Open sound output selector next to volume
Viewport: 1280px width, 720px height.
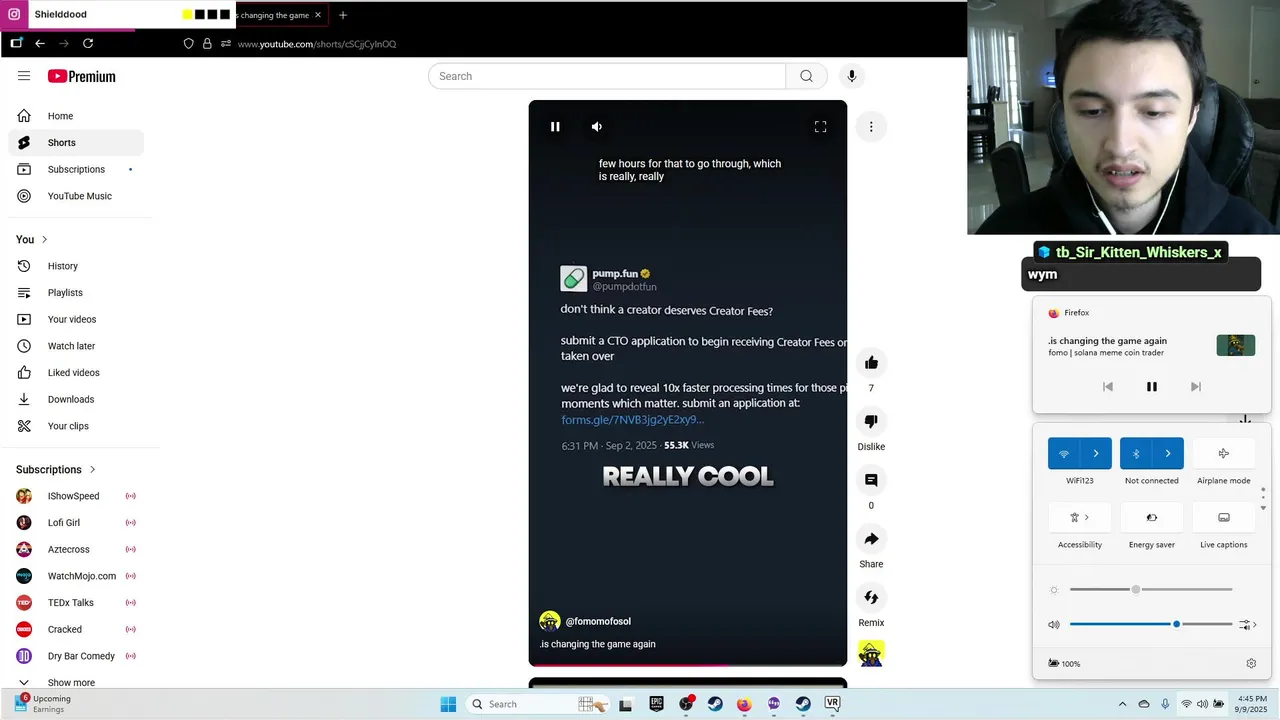pos(1248,624)
